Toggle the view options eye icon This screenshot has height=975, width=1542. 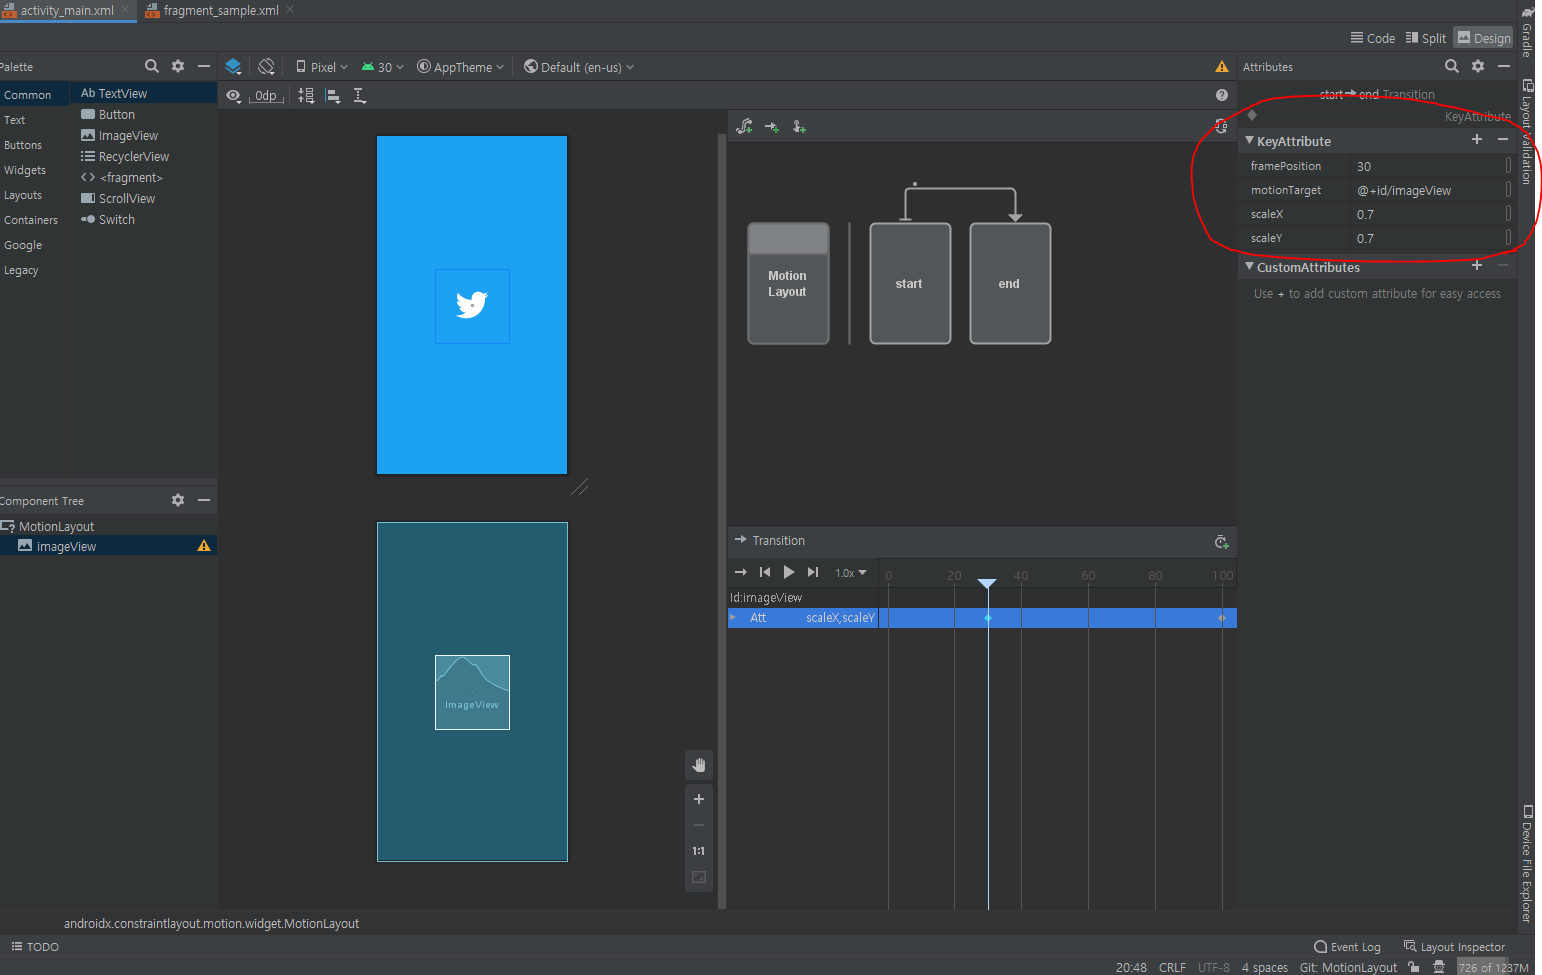(x=233, y=96)
